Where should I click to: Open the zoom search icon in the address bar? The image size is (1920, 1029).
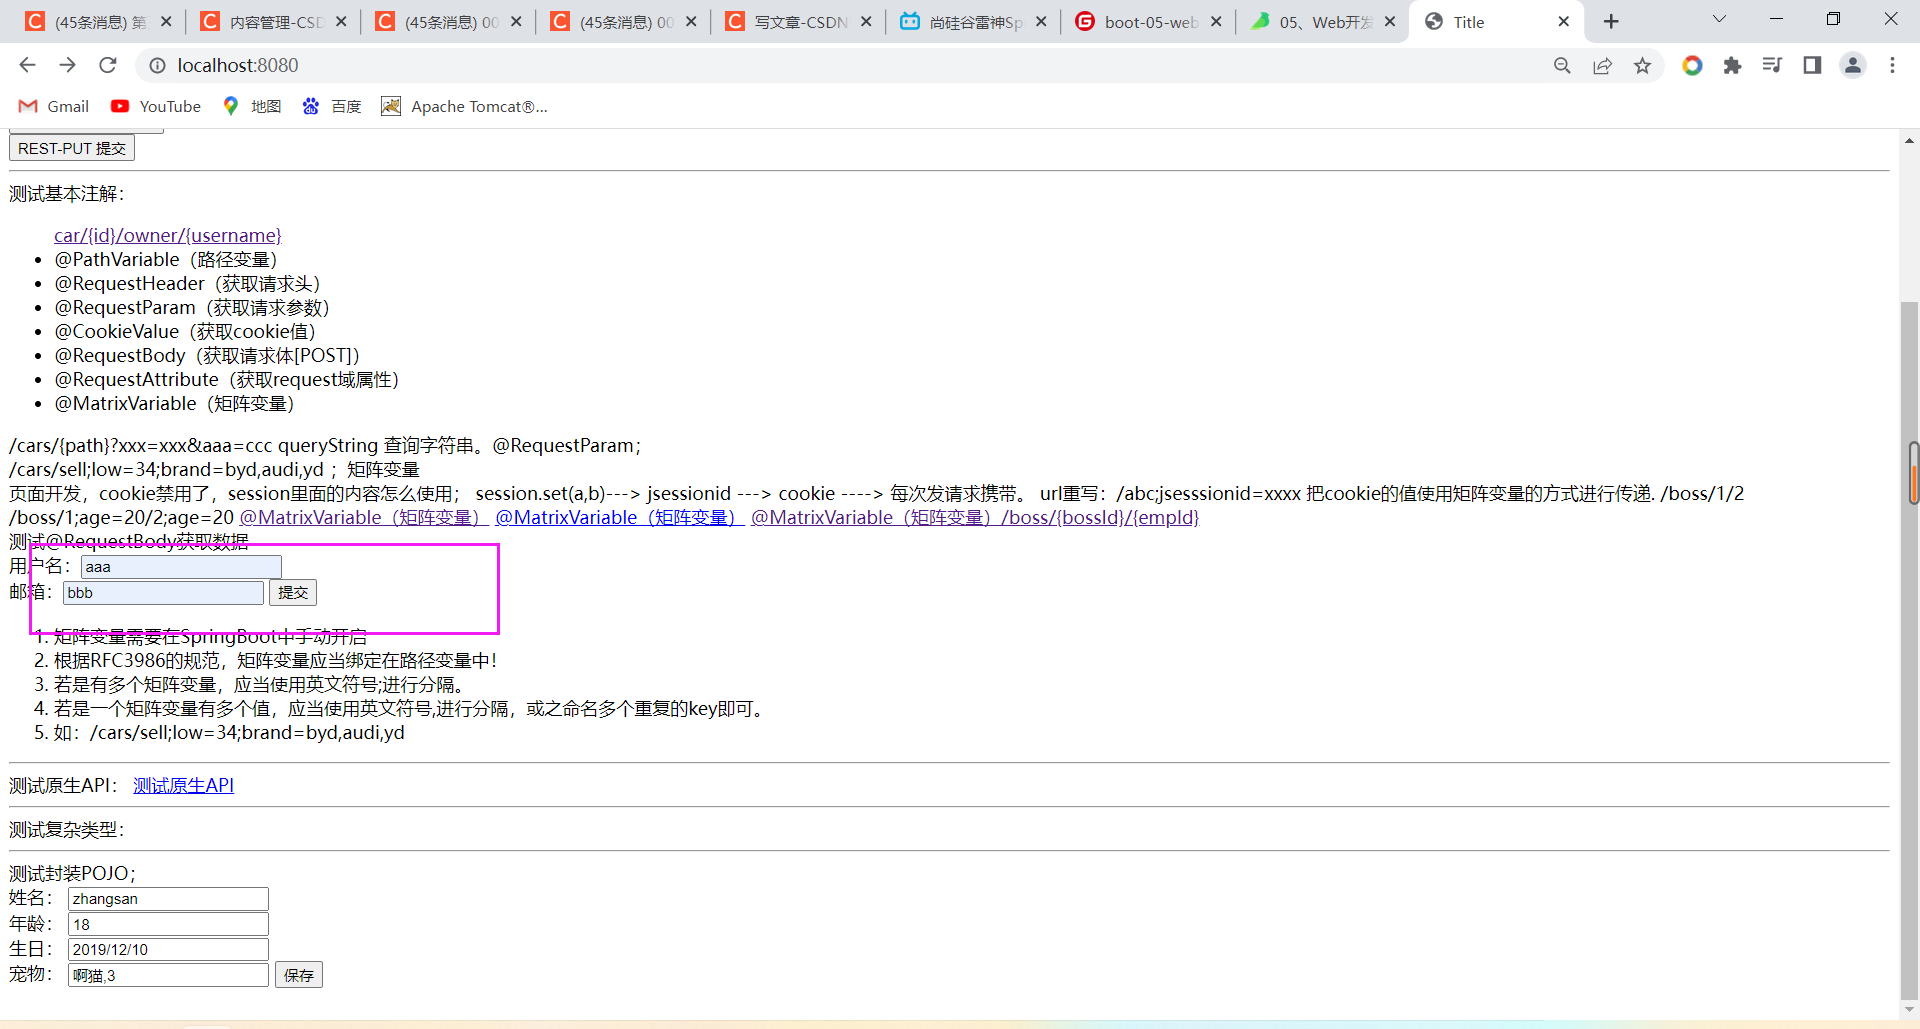[1563, 65]
